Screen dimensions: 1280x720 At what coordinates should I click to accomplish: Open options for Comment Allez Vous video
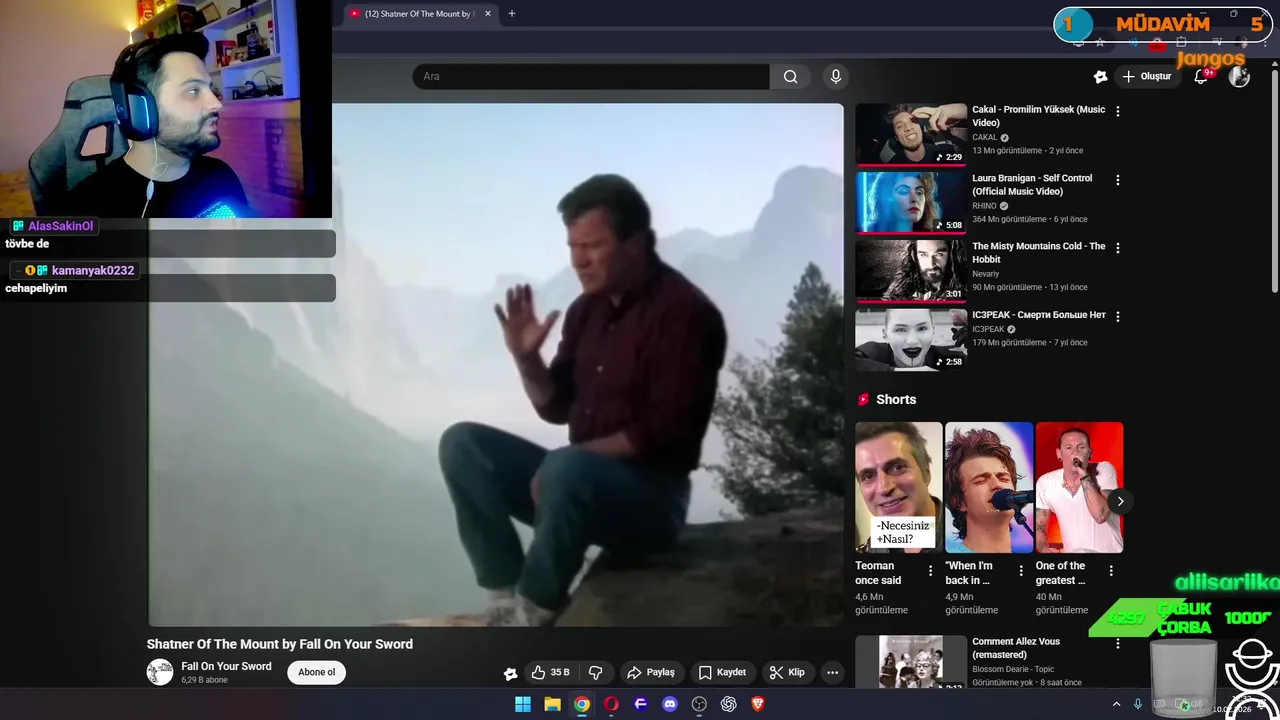point(1118,643)
